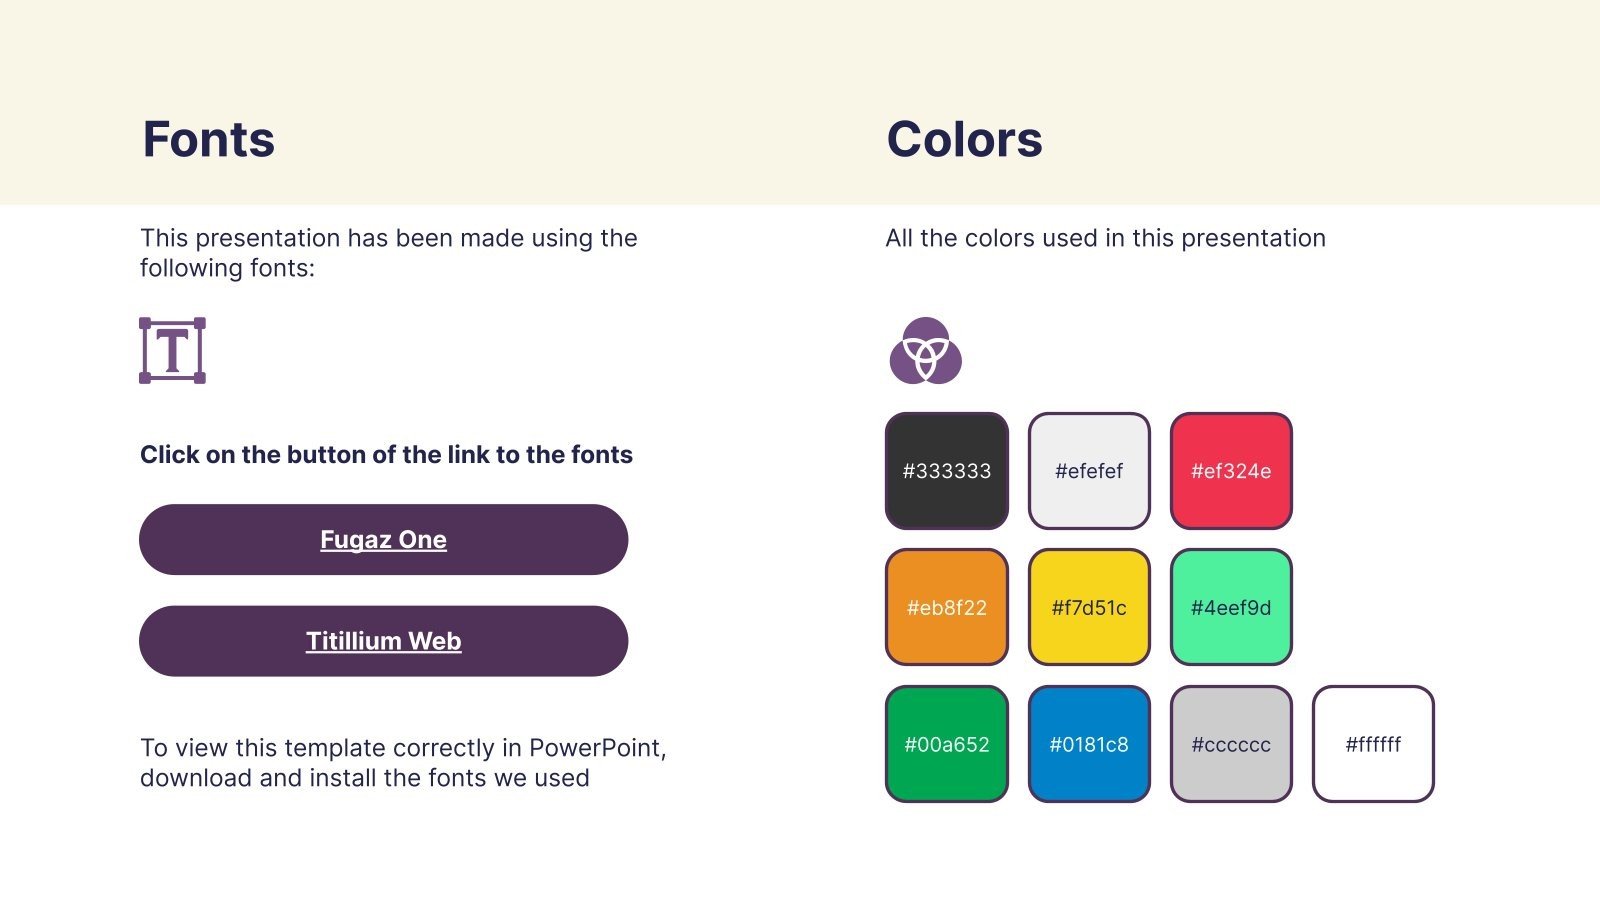Pick the #4eef9d mint green swatch
Screen dimensions: 1600x900
coord(1231,607)
